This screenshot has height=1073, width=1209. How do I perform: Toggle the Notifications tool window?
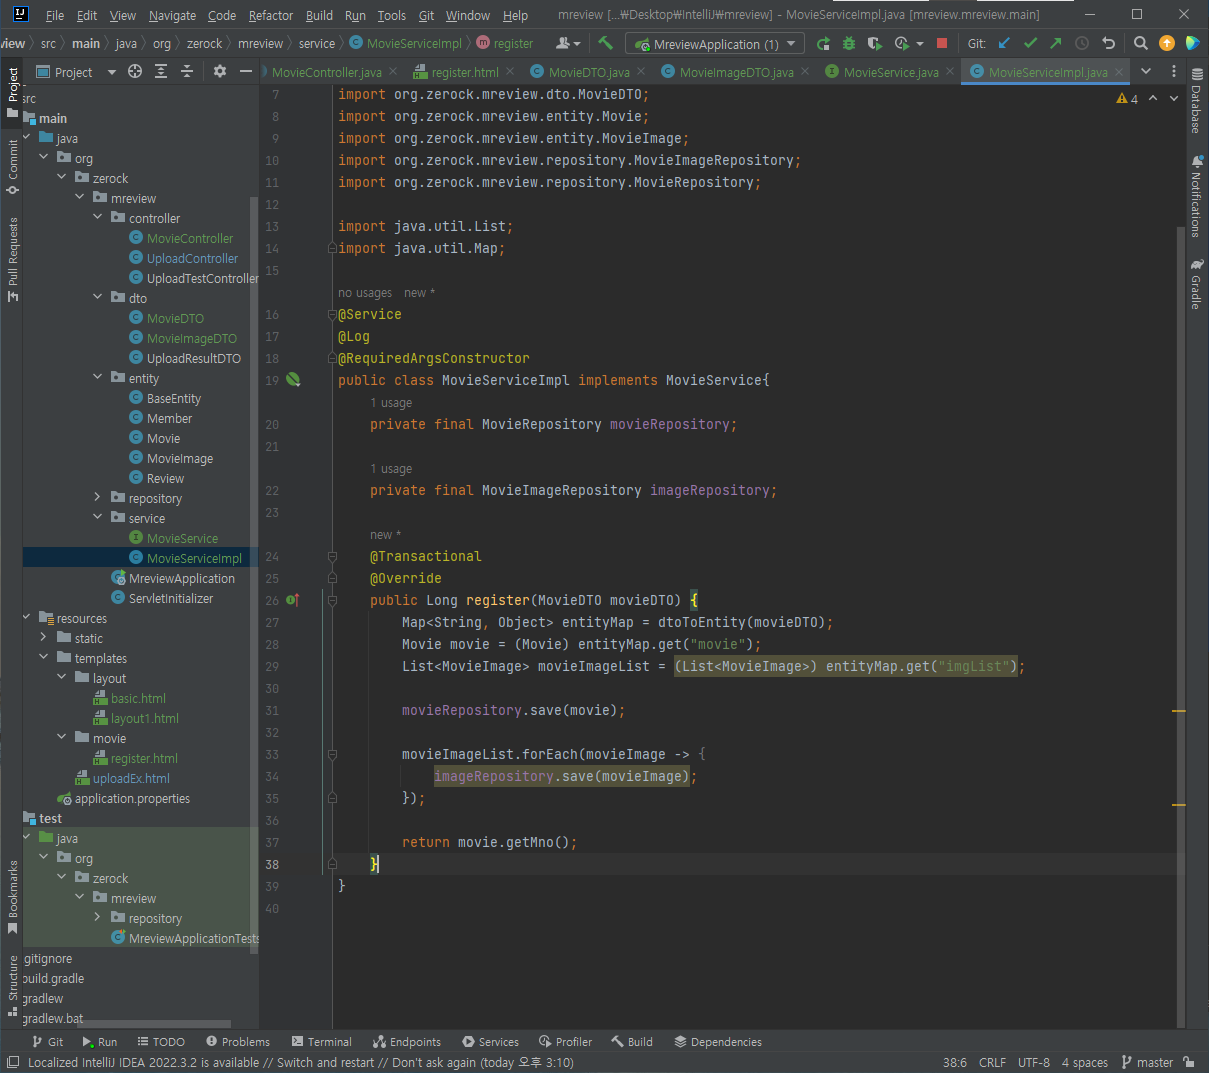click(x=1196, y=196)
